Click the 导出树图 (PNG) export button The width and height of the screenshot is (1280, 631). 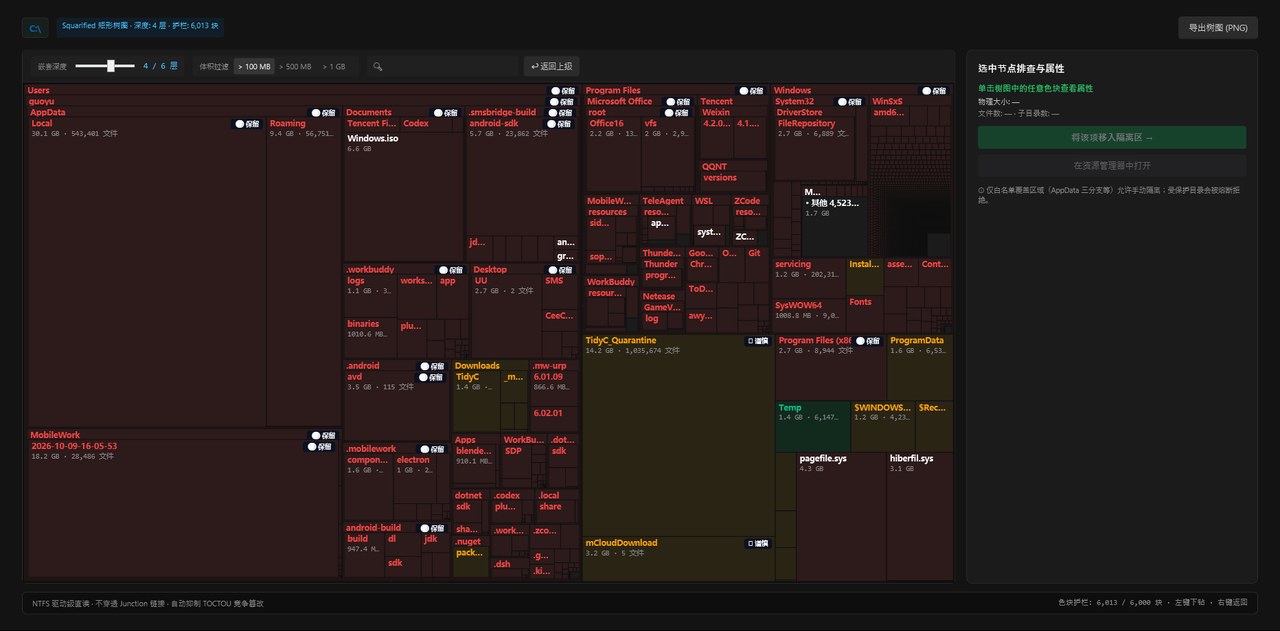[x=1217, y=27]
